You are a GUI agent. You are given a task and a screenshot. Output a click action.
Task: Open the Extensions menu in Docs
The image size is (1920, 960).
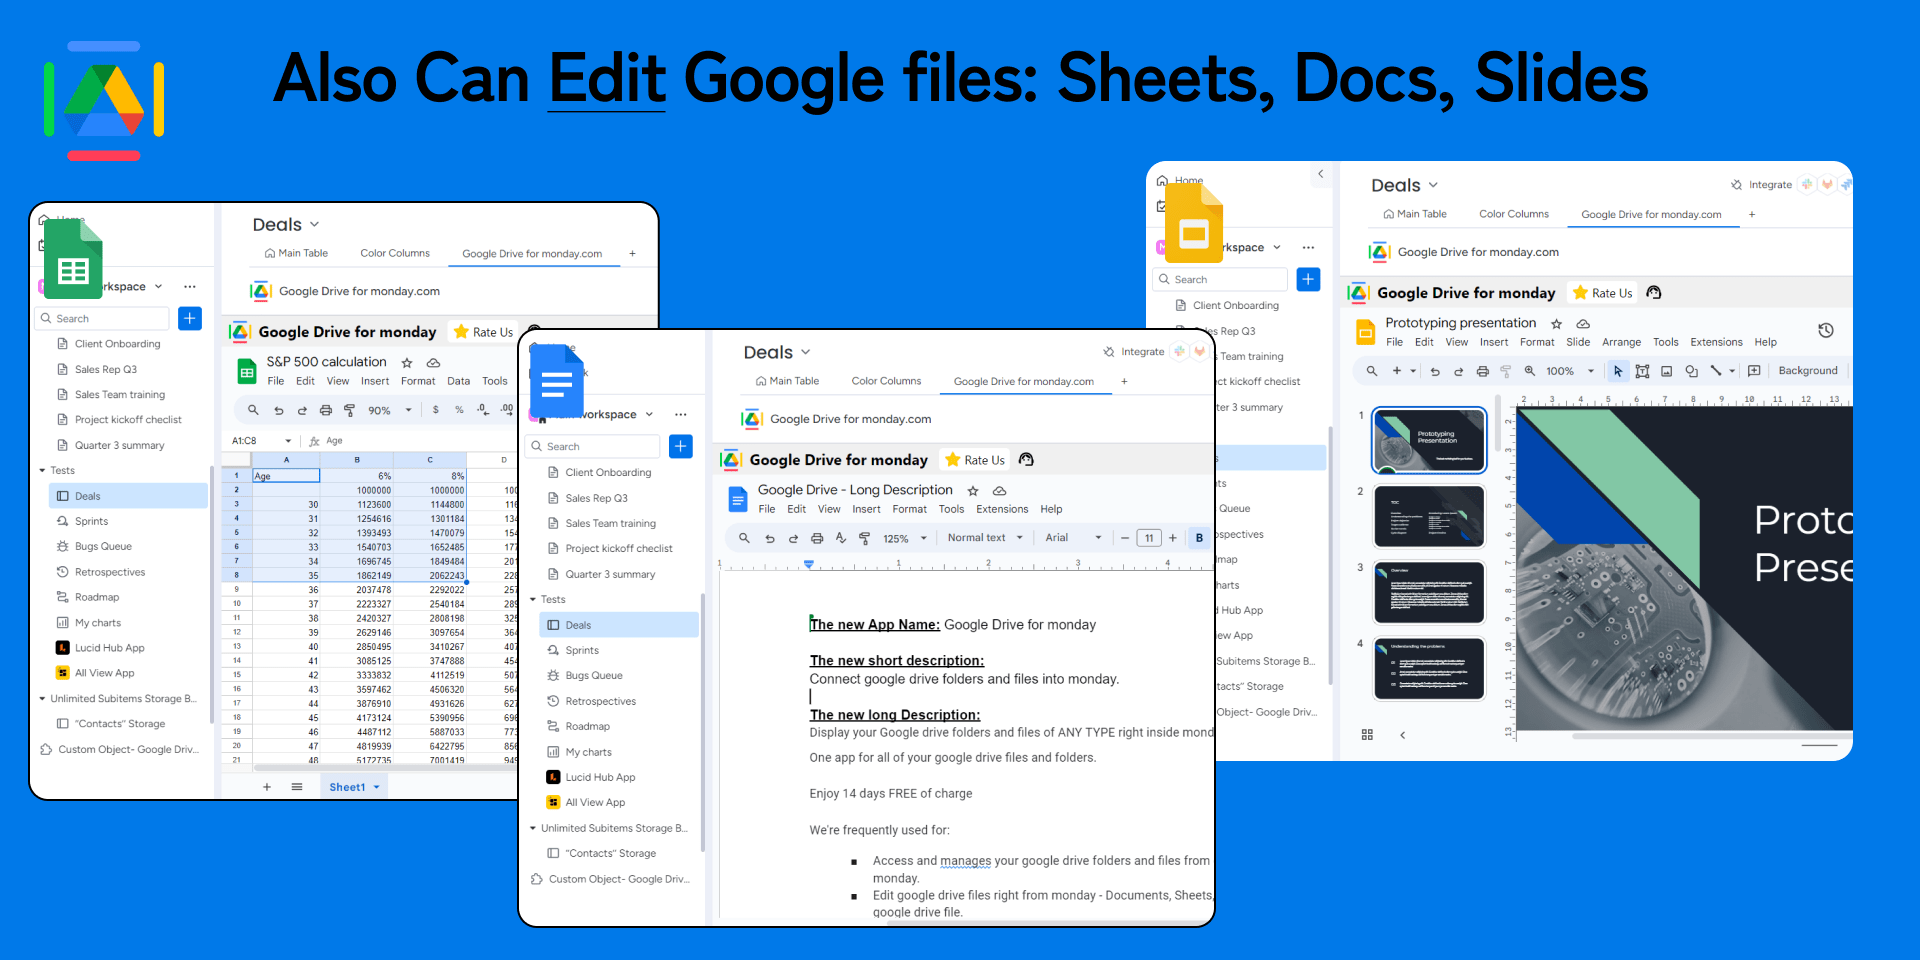tap(1002, 509)
